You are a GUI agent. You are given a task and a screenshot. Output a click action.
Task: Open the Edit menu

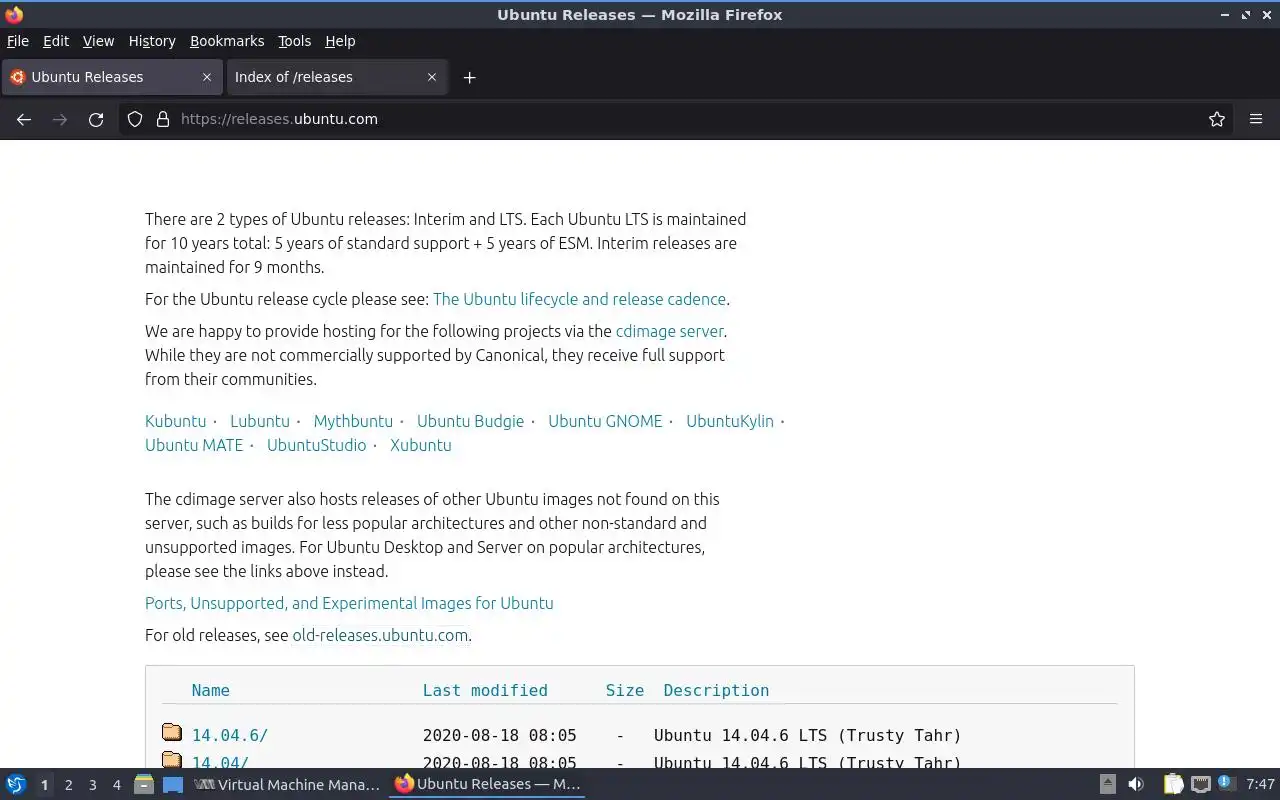pos(56,41)
